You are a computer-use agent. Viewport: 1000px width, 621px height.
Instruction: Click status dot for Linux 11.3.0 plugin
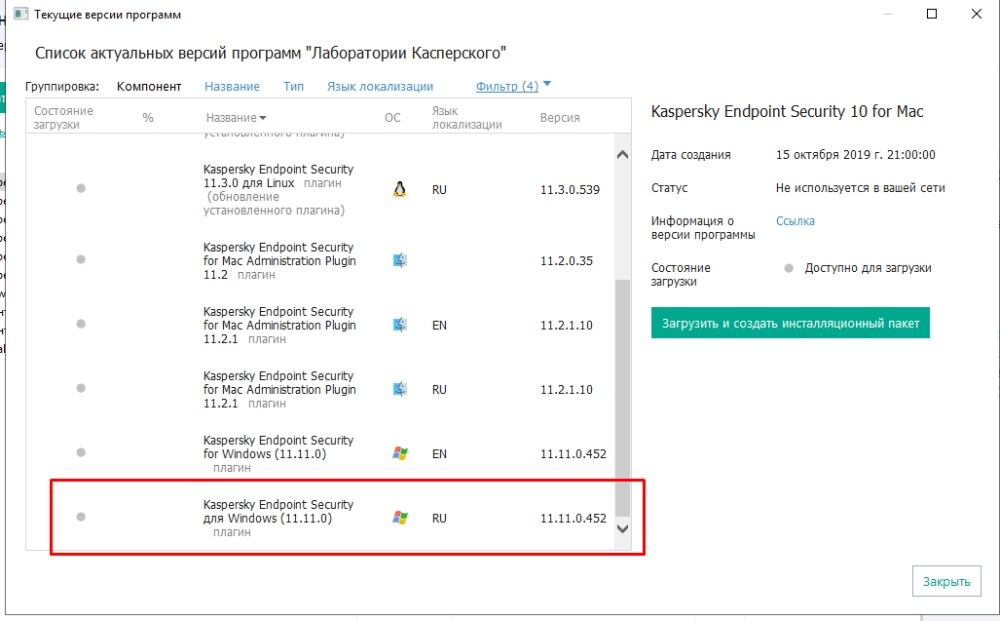(x=81, y=188)
